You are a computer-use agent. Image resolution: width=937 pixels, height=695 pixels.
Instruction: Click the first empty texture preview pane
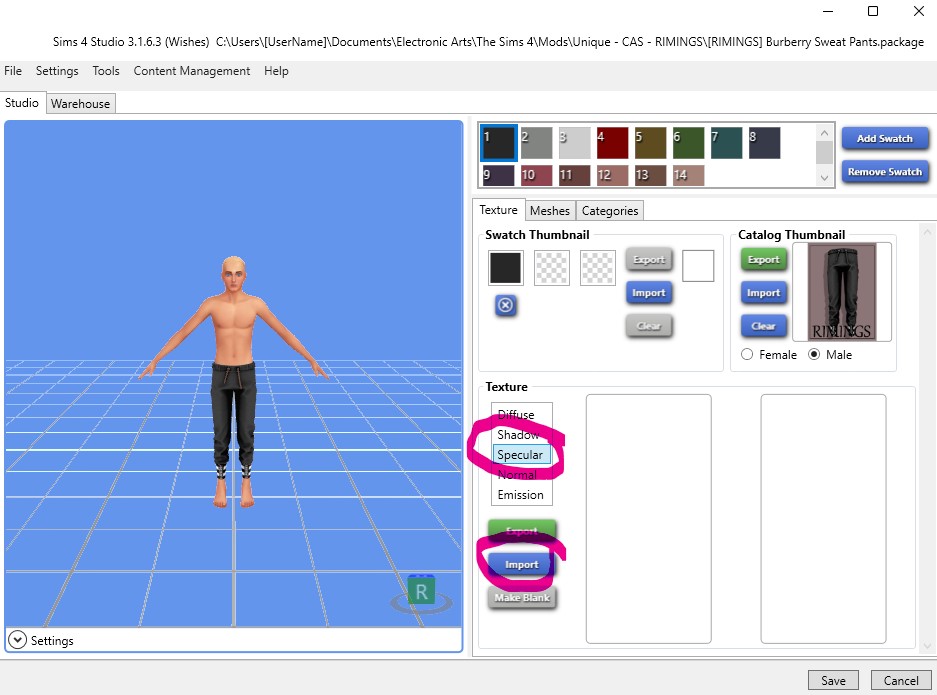pos(649,519)
